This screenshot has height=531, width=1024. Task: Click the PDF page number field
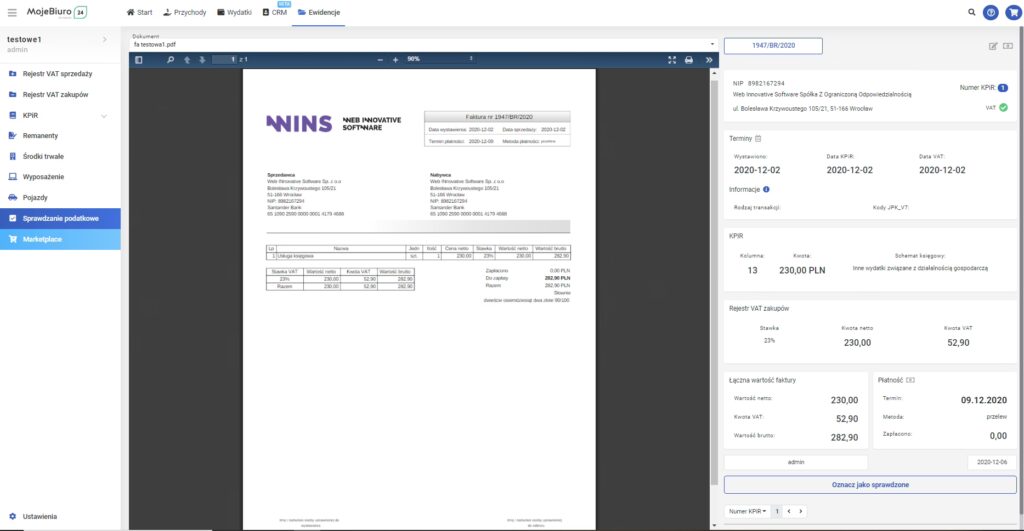point(225,60)
